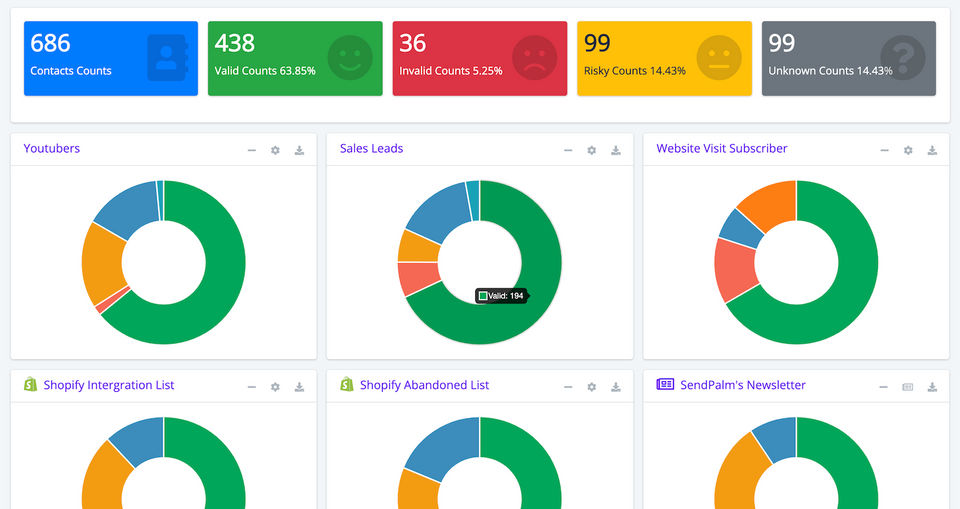The width and height of the screenshot is (960, 509).
Task: Open settings gear for Shopify Intergration List
Action: pyautogui.click(x=276, y=387)
